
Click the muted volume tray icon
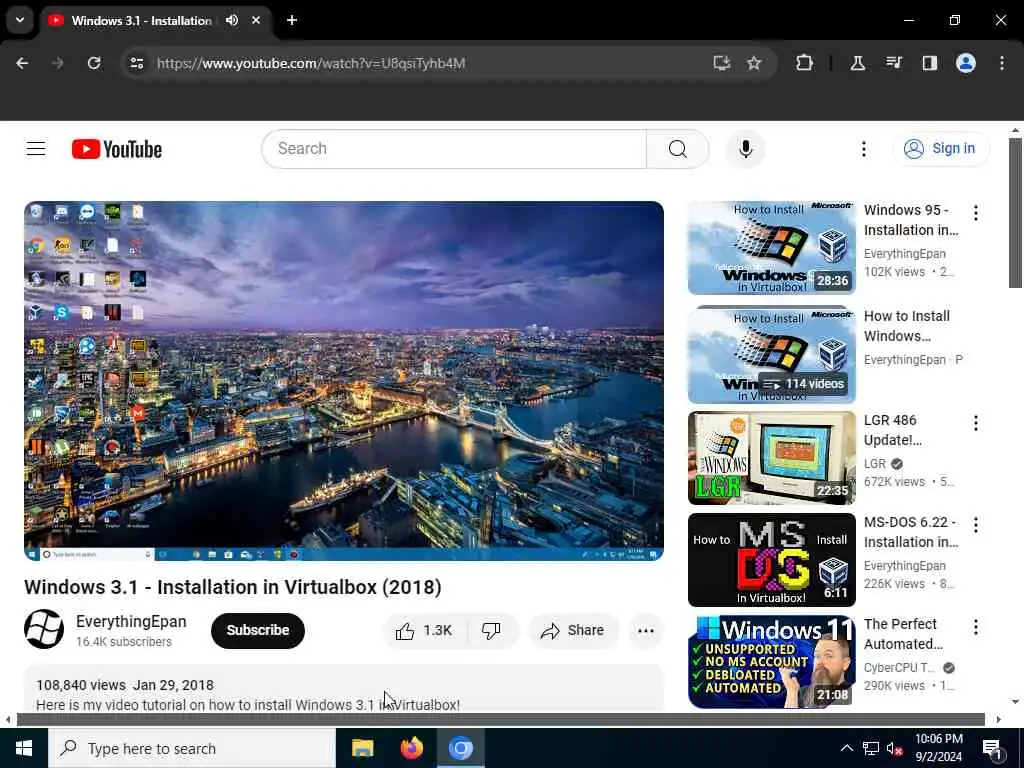pos(895,748)
